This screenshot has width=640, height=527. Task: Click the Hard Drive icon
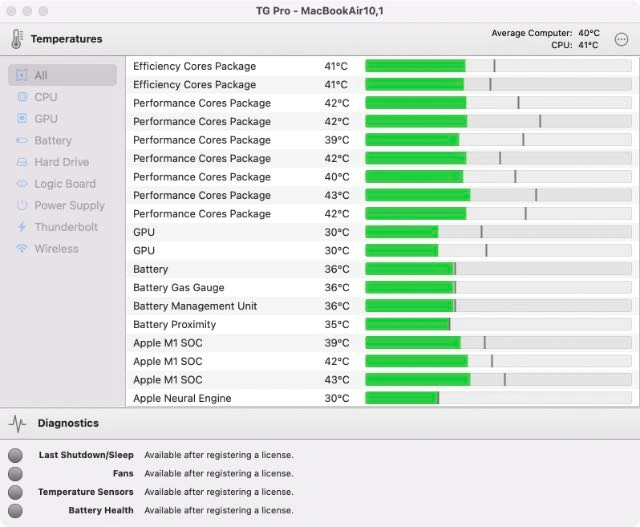point(22,162)
